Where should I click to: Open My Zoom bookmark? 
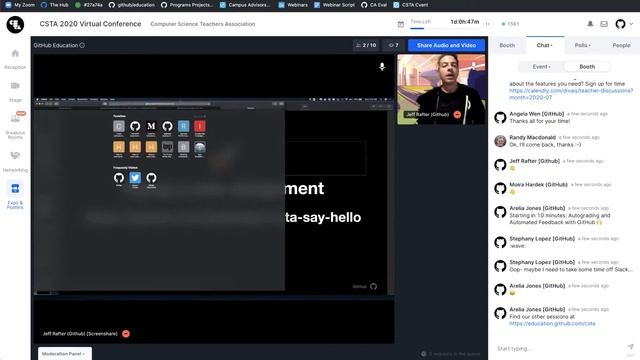pos(20,5)
